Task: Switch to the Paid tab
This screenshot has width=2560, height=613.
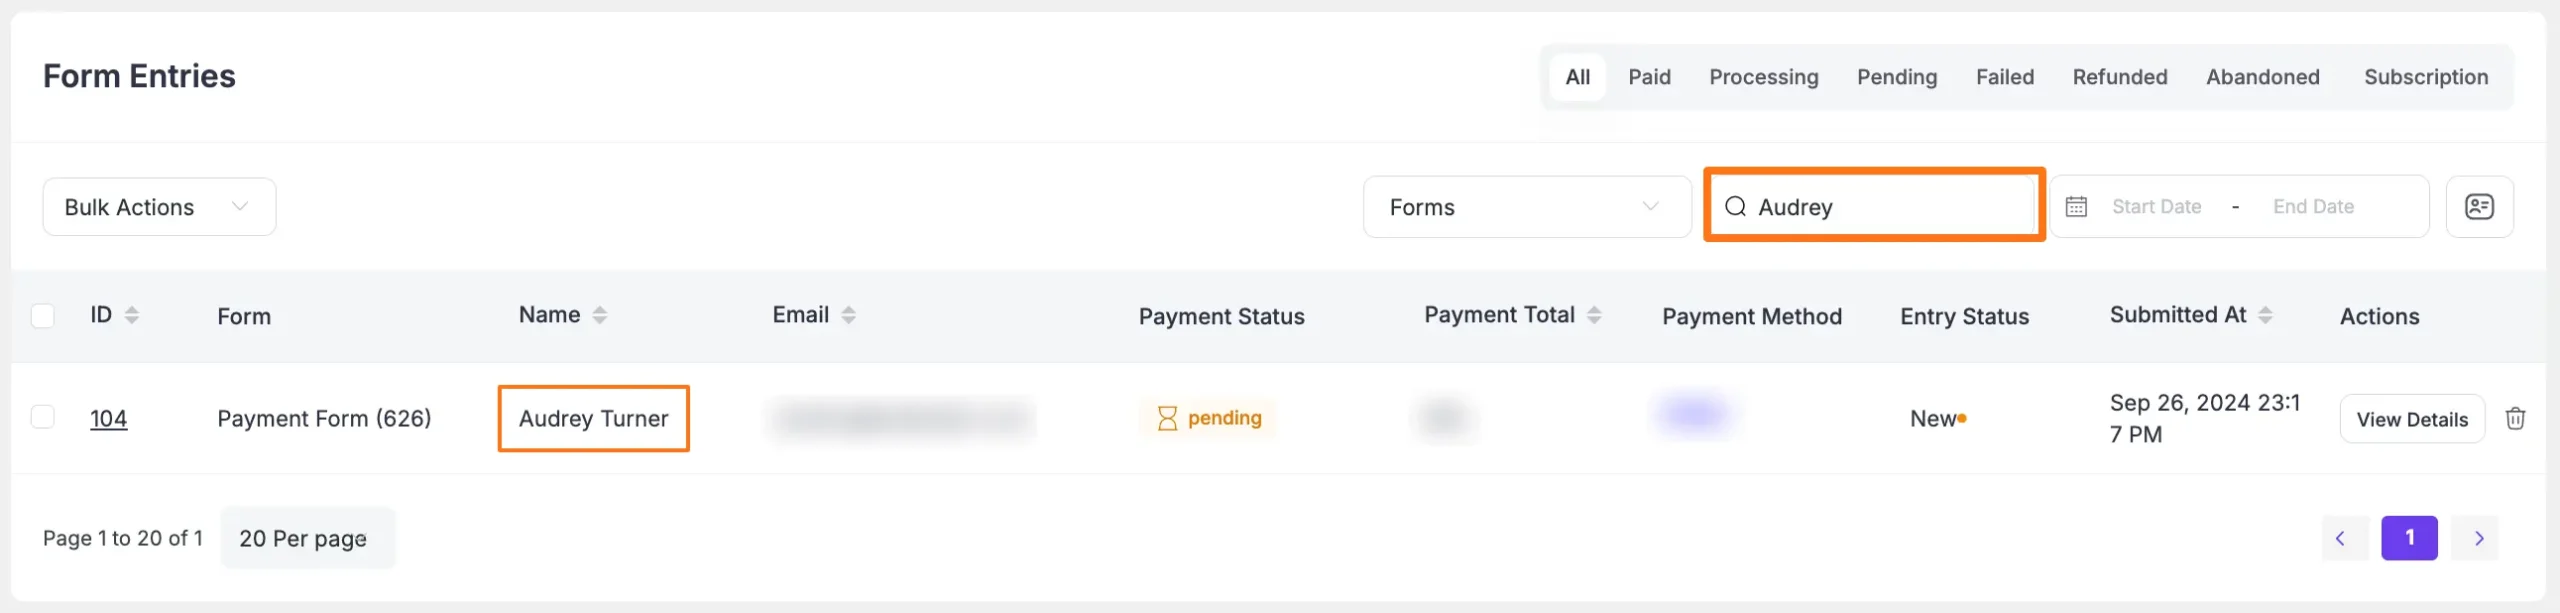Action: tap(1649, 77)
